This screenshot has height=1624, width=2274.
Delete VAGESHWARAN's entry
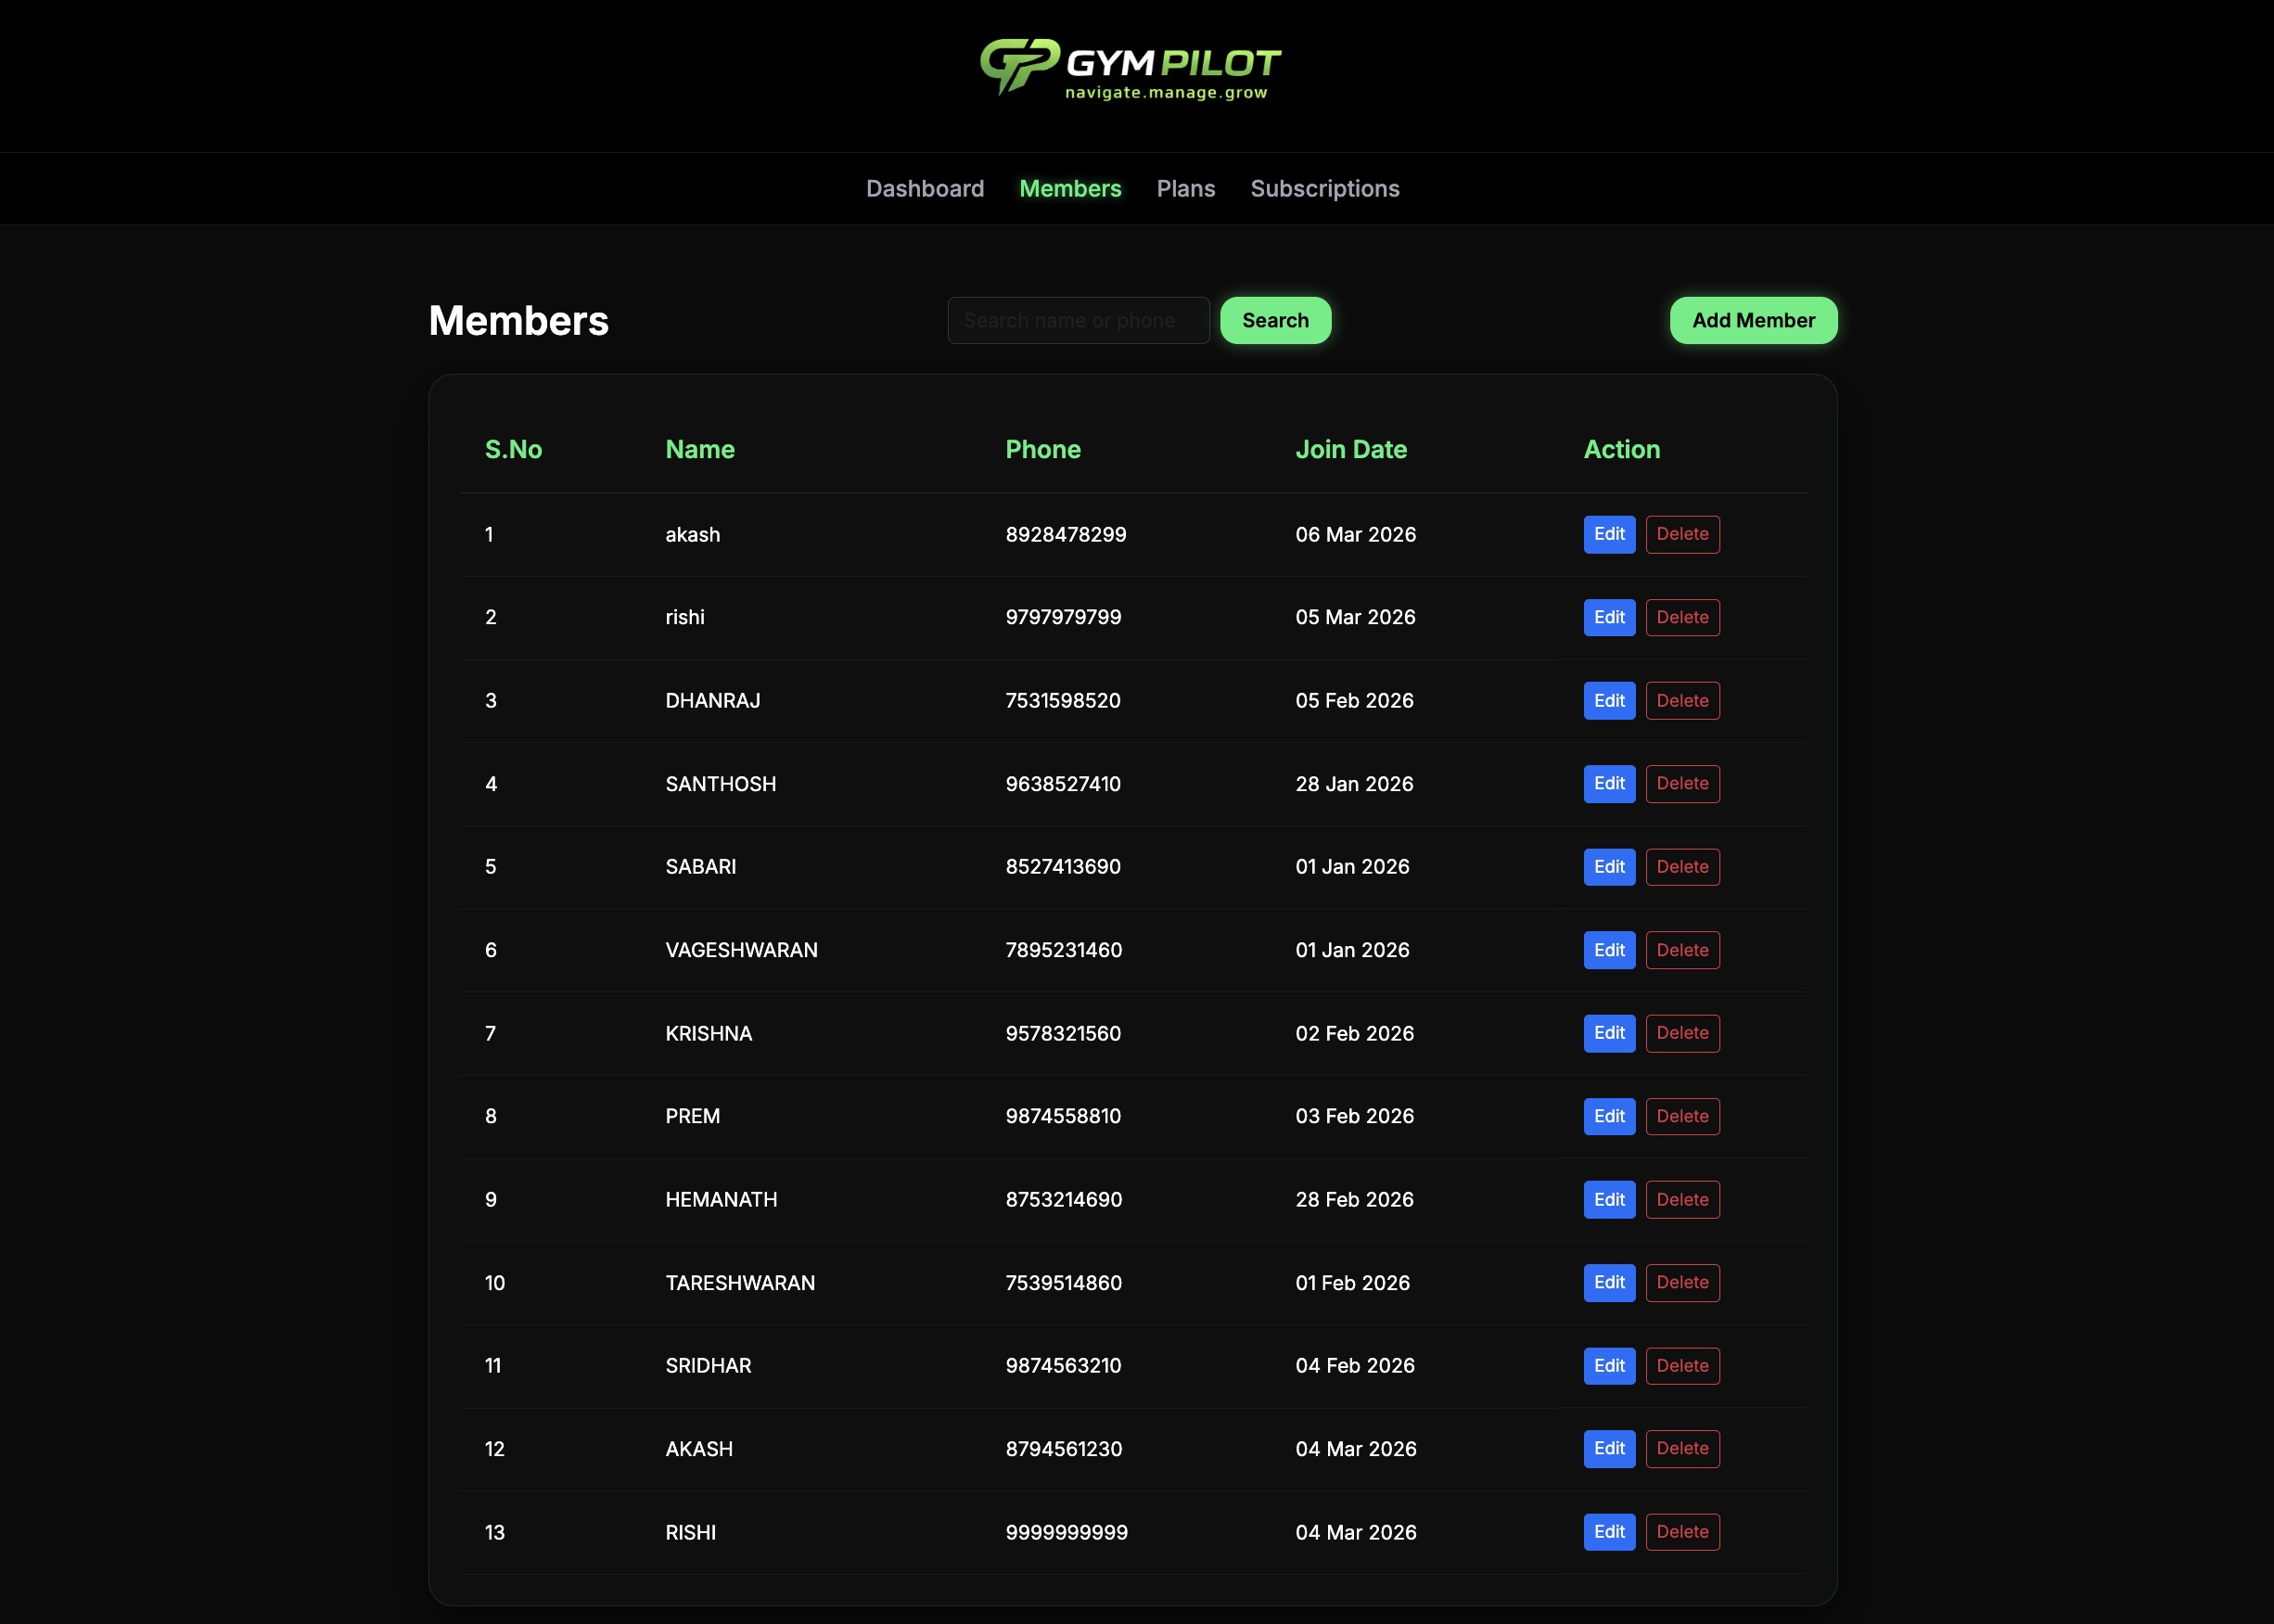pyautogui.click(x=1681, y=950)
